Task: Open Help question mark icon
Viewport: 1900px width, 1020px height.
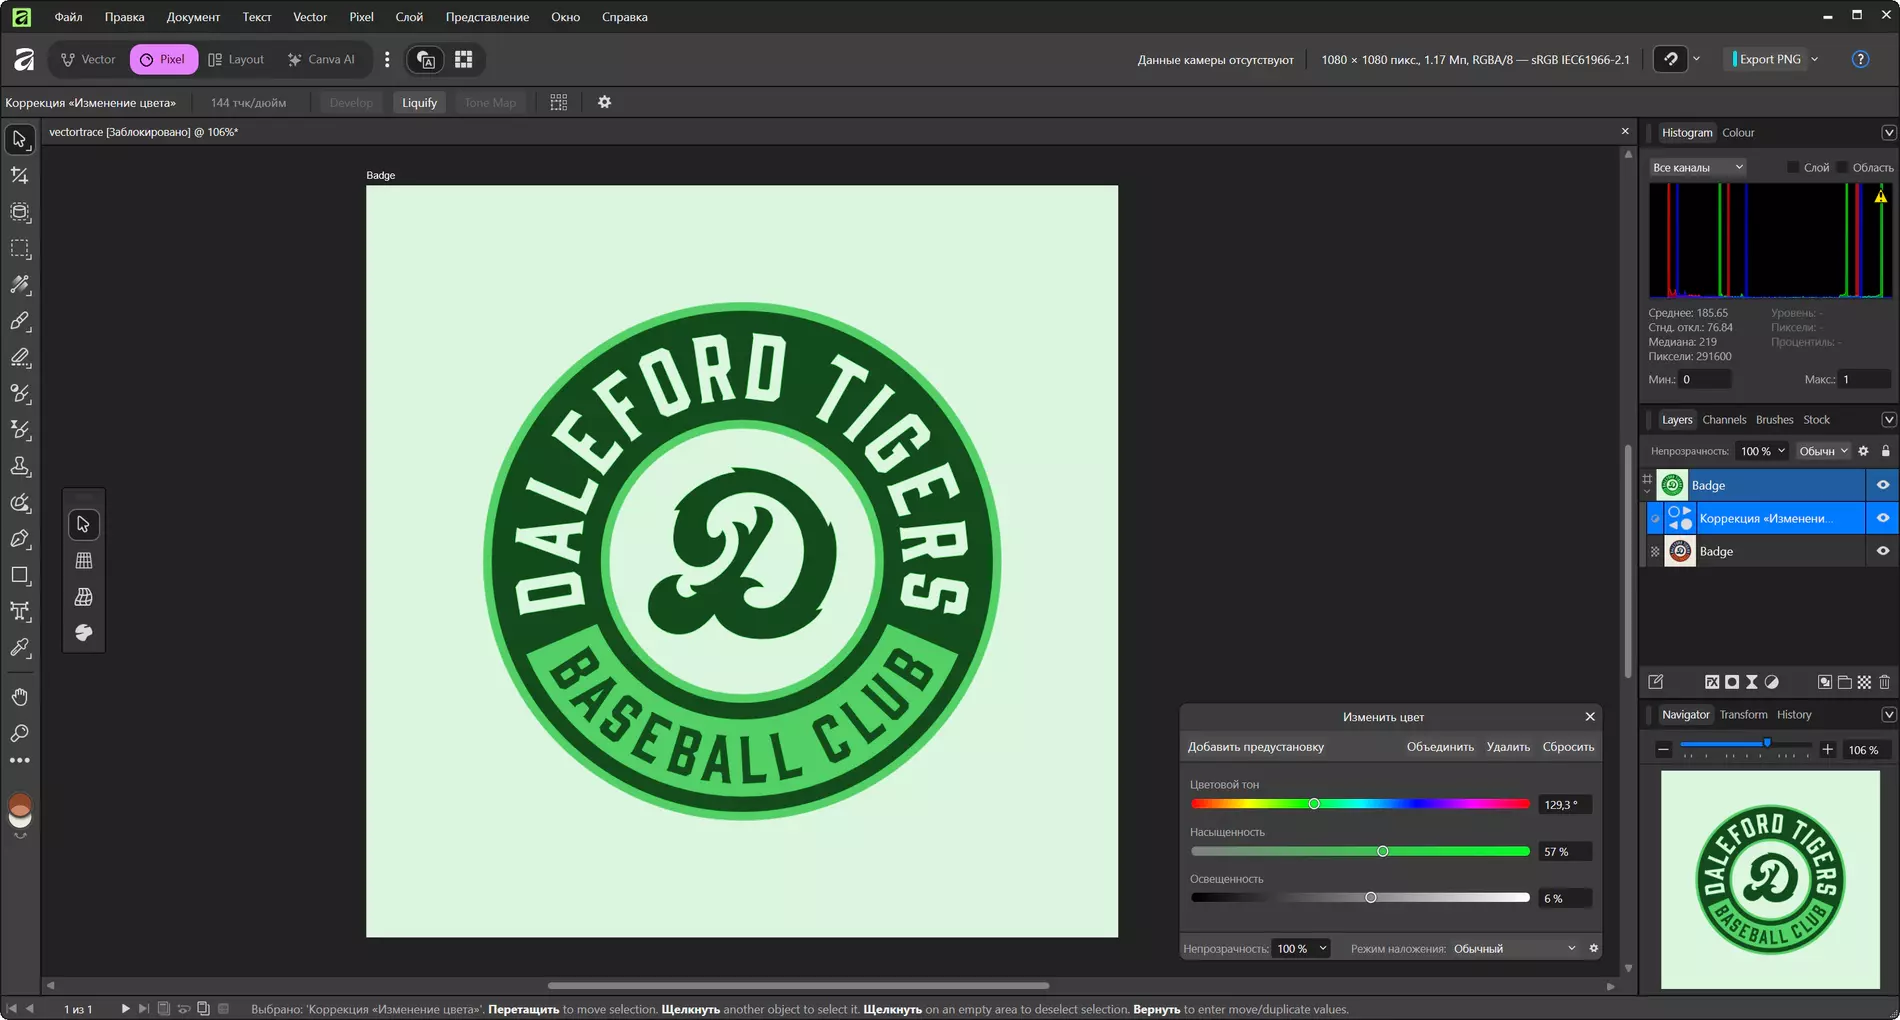Action: coord(1860,59)
